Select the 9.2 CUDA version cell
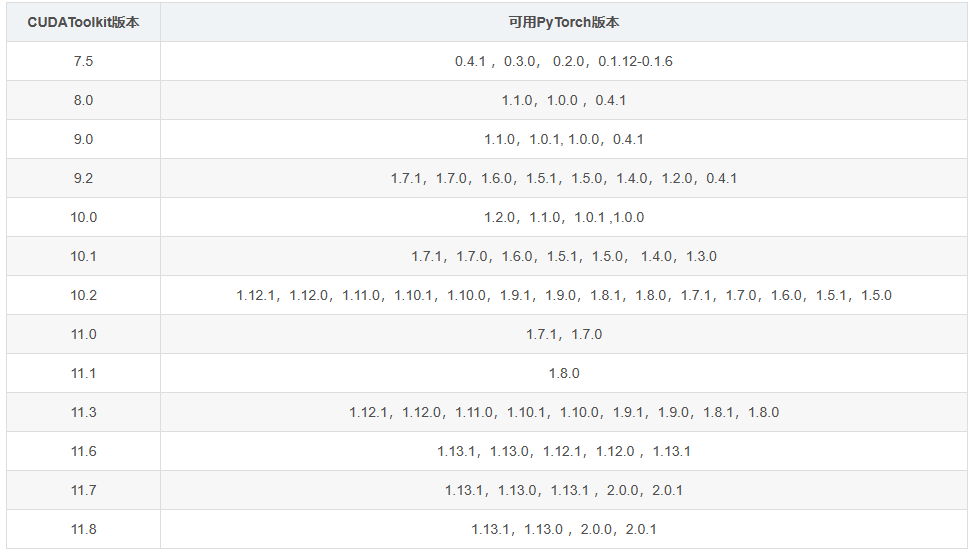Image resolution: width=979 pixels, height=558 pixels. [83, 178]
